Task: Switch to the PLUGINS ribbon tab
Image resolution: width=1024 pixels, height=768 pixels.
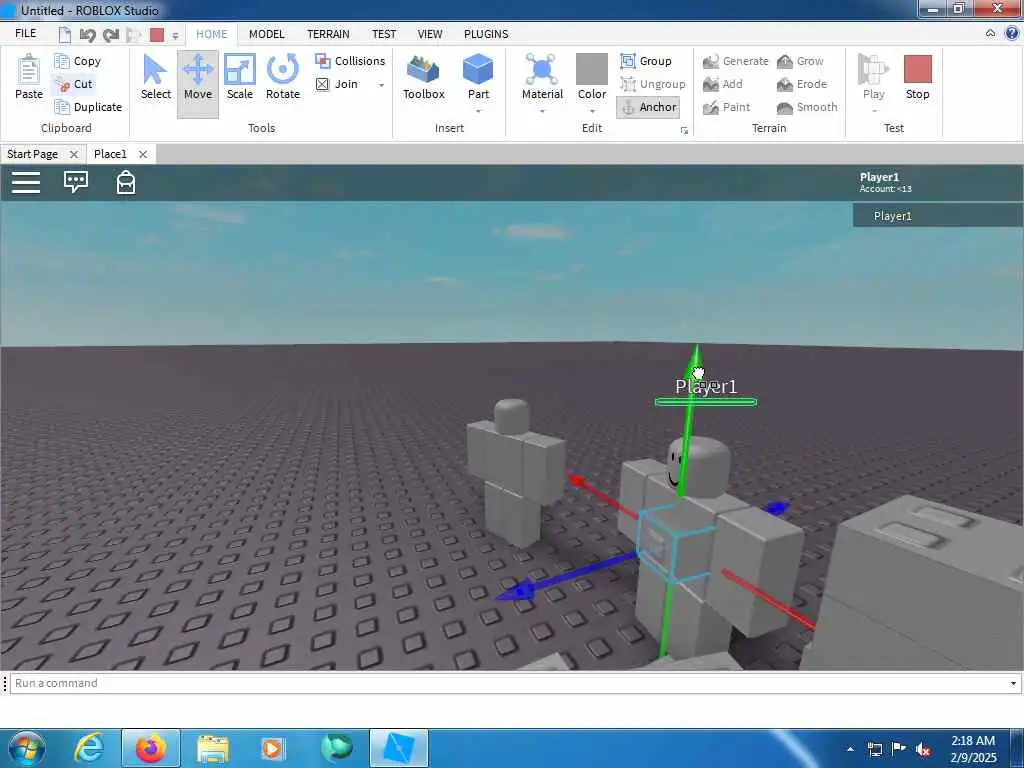Action: (486, 34)
